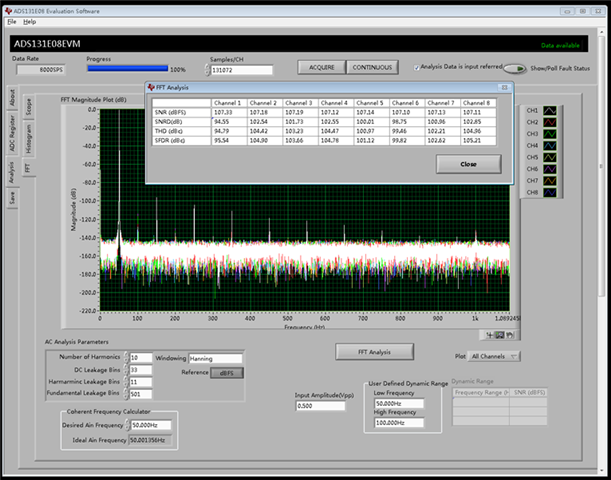
Task: Click the Data available status text
Action: tap(560, 46)
